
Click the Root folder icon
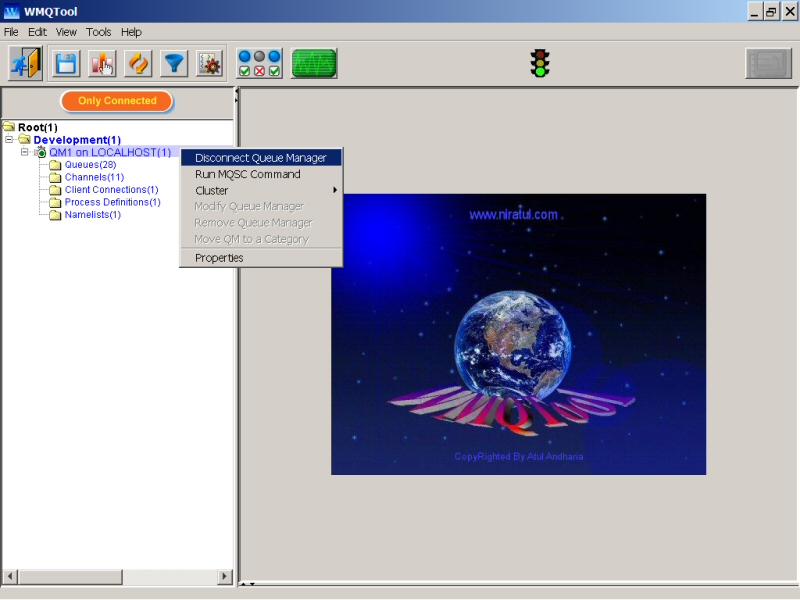[x=9, y=126]
